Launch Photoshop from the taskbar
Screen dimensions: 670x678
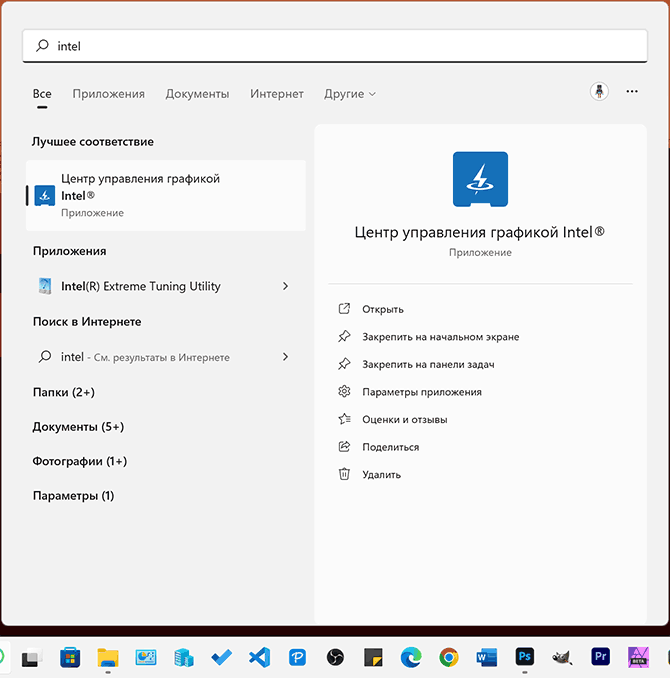pos(525,657)
